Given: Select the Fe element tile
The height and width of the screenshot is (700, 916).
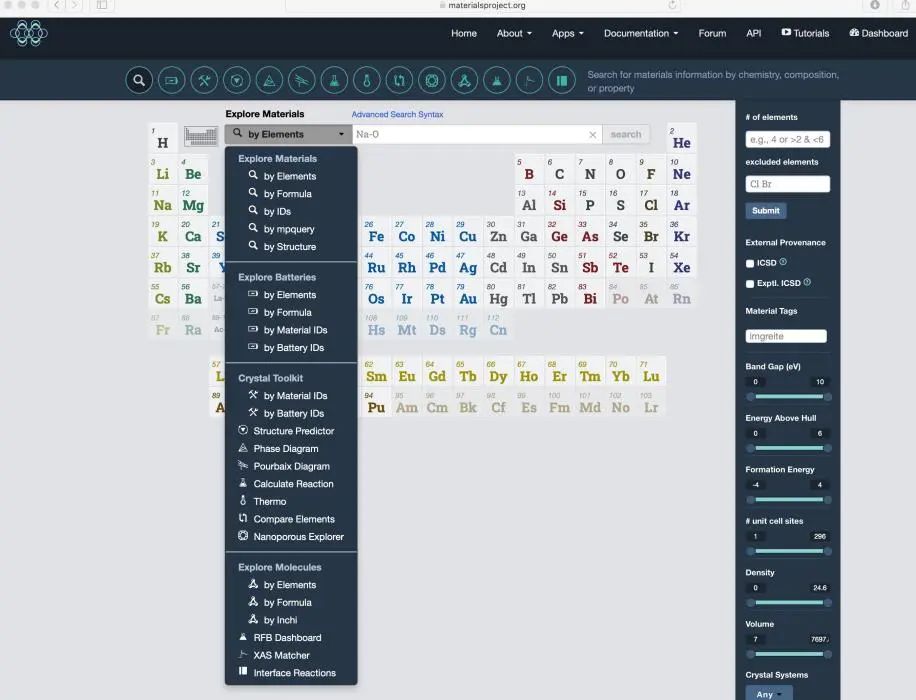Looking at the screenshot, I should click(x=376, y=232).
